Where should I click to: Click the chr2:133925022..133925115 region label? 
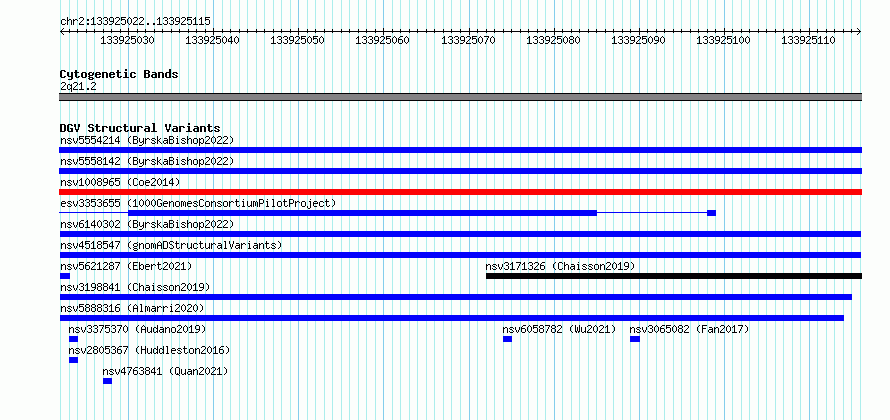click(x=135, y=21)
